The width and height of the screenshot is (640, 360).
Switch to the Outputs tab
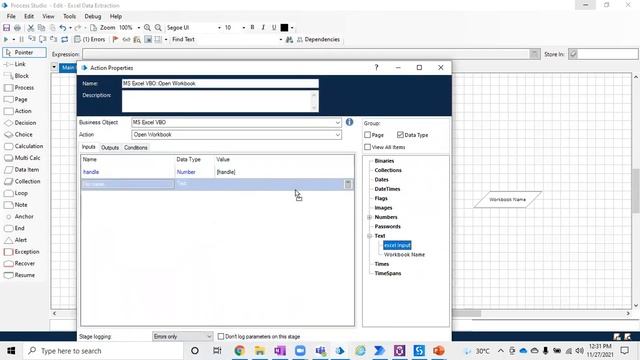(x=110, y=147)
